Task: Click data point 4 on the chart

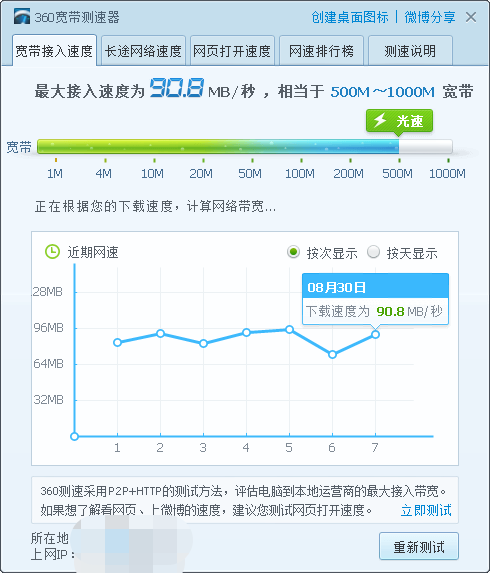Action: tap(246, 333)
